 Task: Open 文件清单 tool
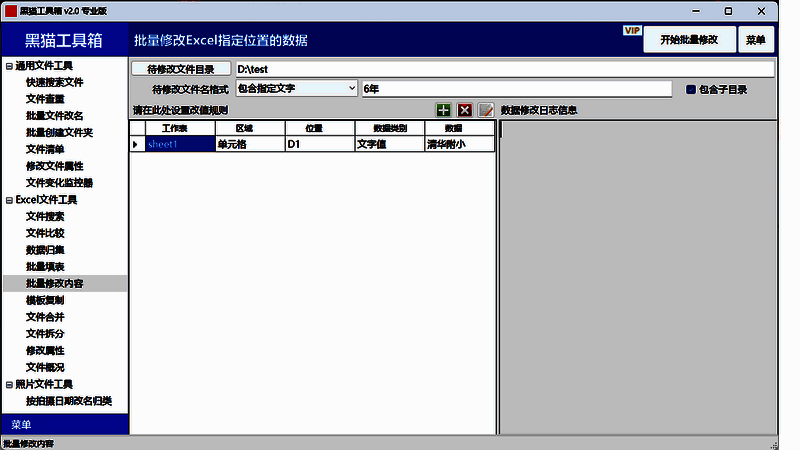[45, 149]
